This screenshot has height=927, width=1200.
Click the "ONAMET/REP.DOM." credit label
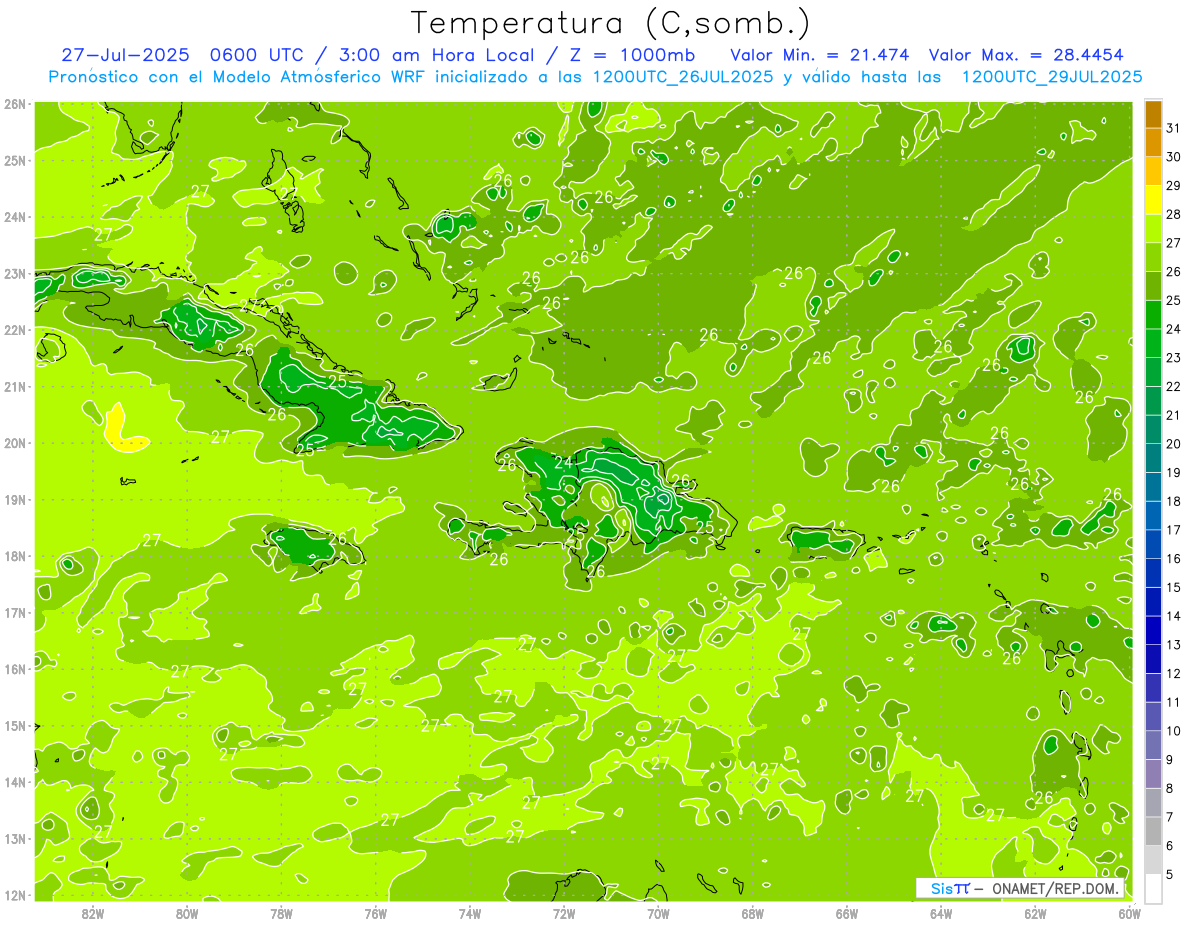pos(1055,888)
